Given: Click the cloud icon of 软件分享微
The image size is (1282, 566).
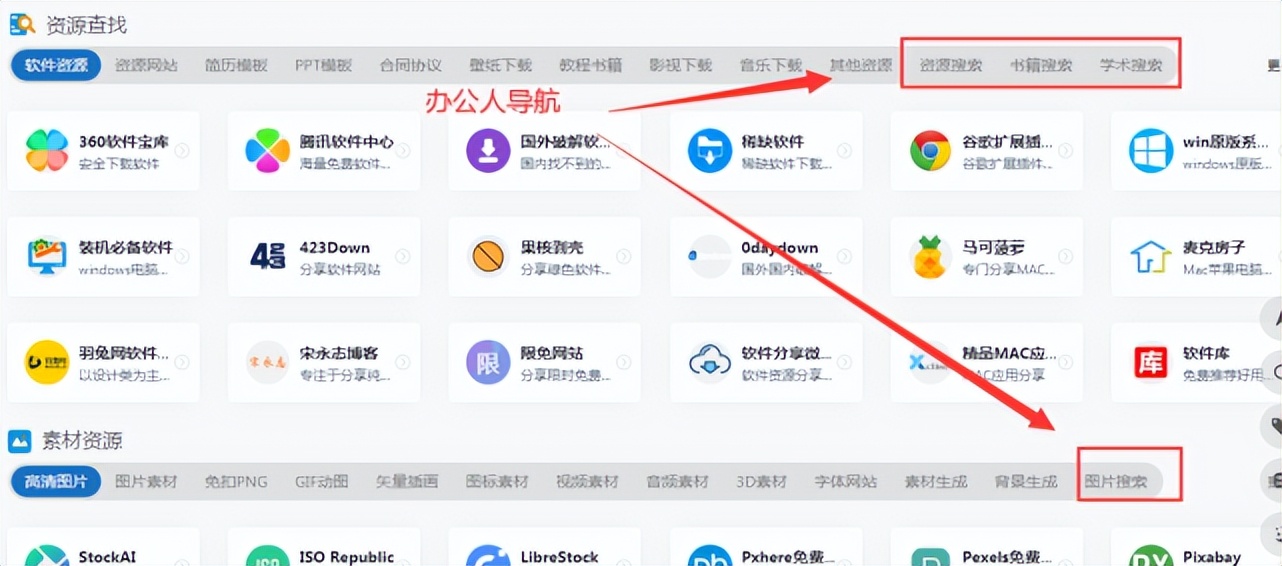Looking at the screenshot, I should (709, 362).
